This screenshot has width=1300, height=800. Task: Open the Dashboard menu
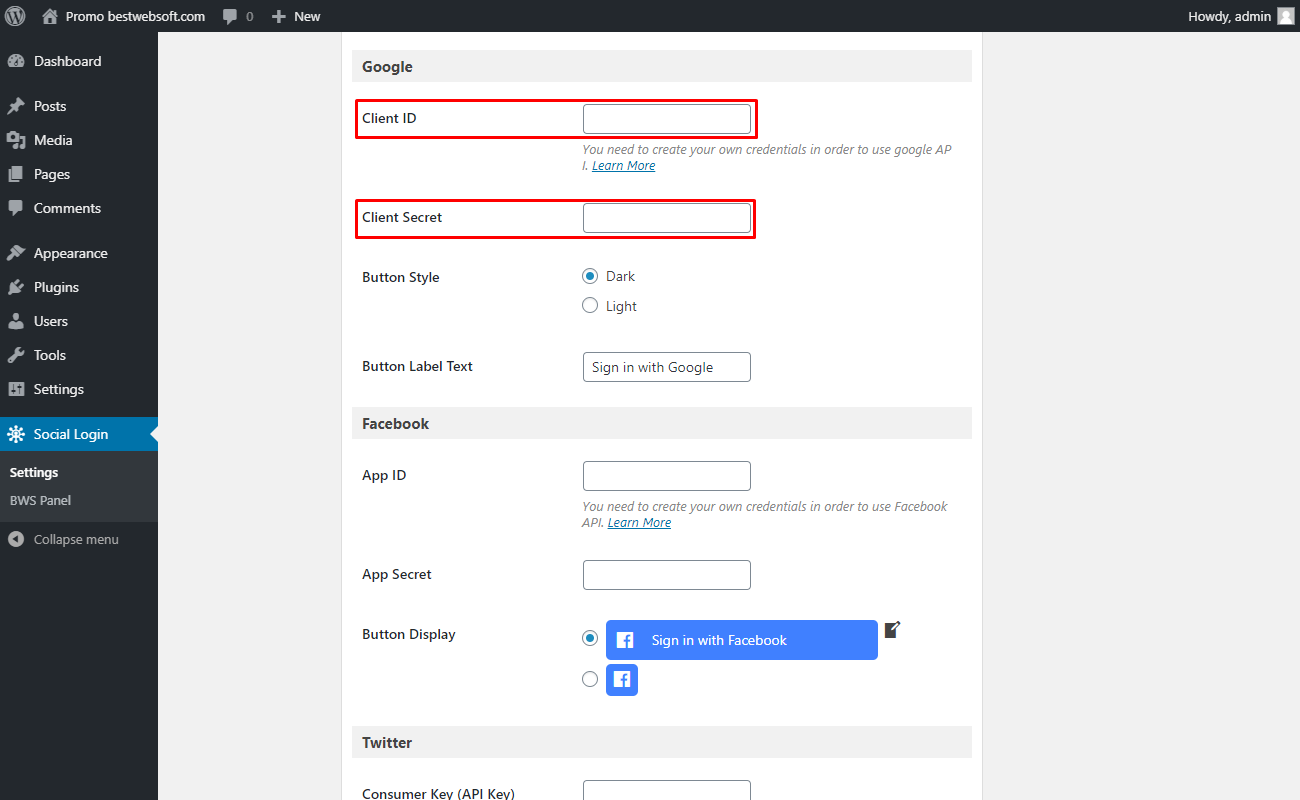pos(79,61)
